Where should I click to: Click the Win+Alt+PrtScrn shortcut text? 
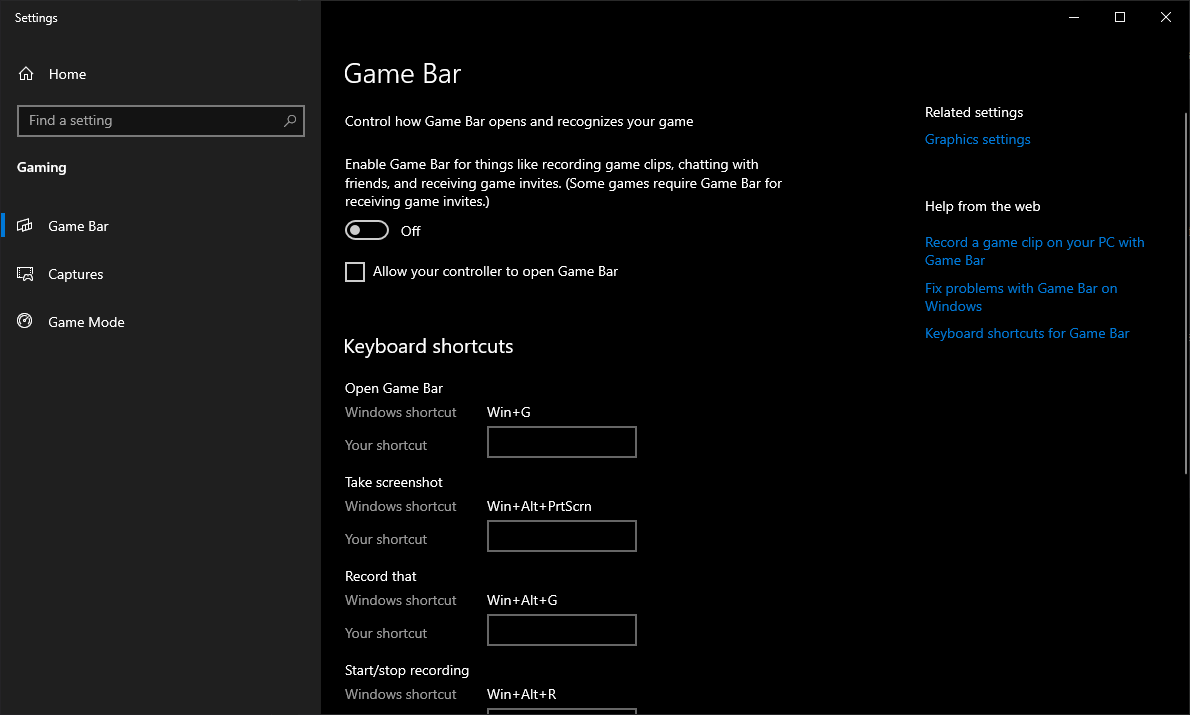(539, 506)
